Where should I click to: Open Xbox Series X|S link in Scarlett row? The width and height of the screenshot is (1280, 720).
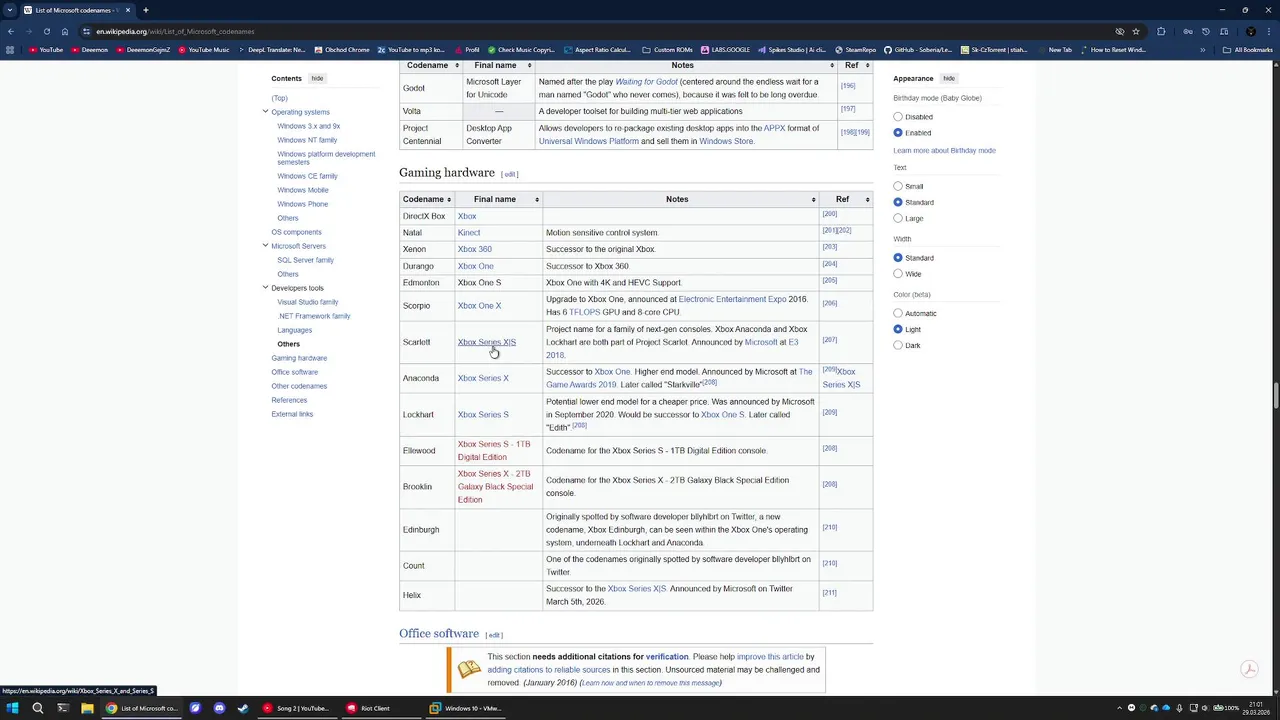pyautogui.click(x=487, y=342)
